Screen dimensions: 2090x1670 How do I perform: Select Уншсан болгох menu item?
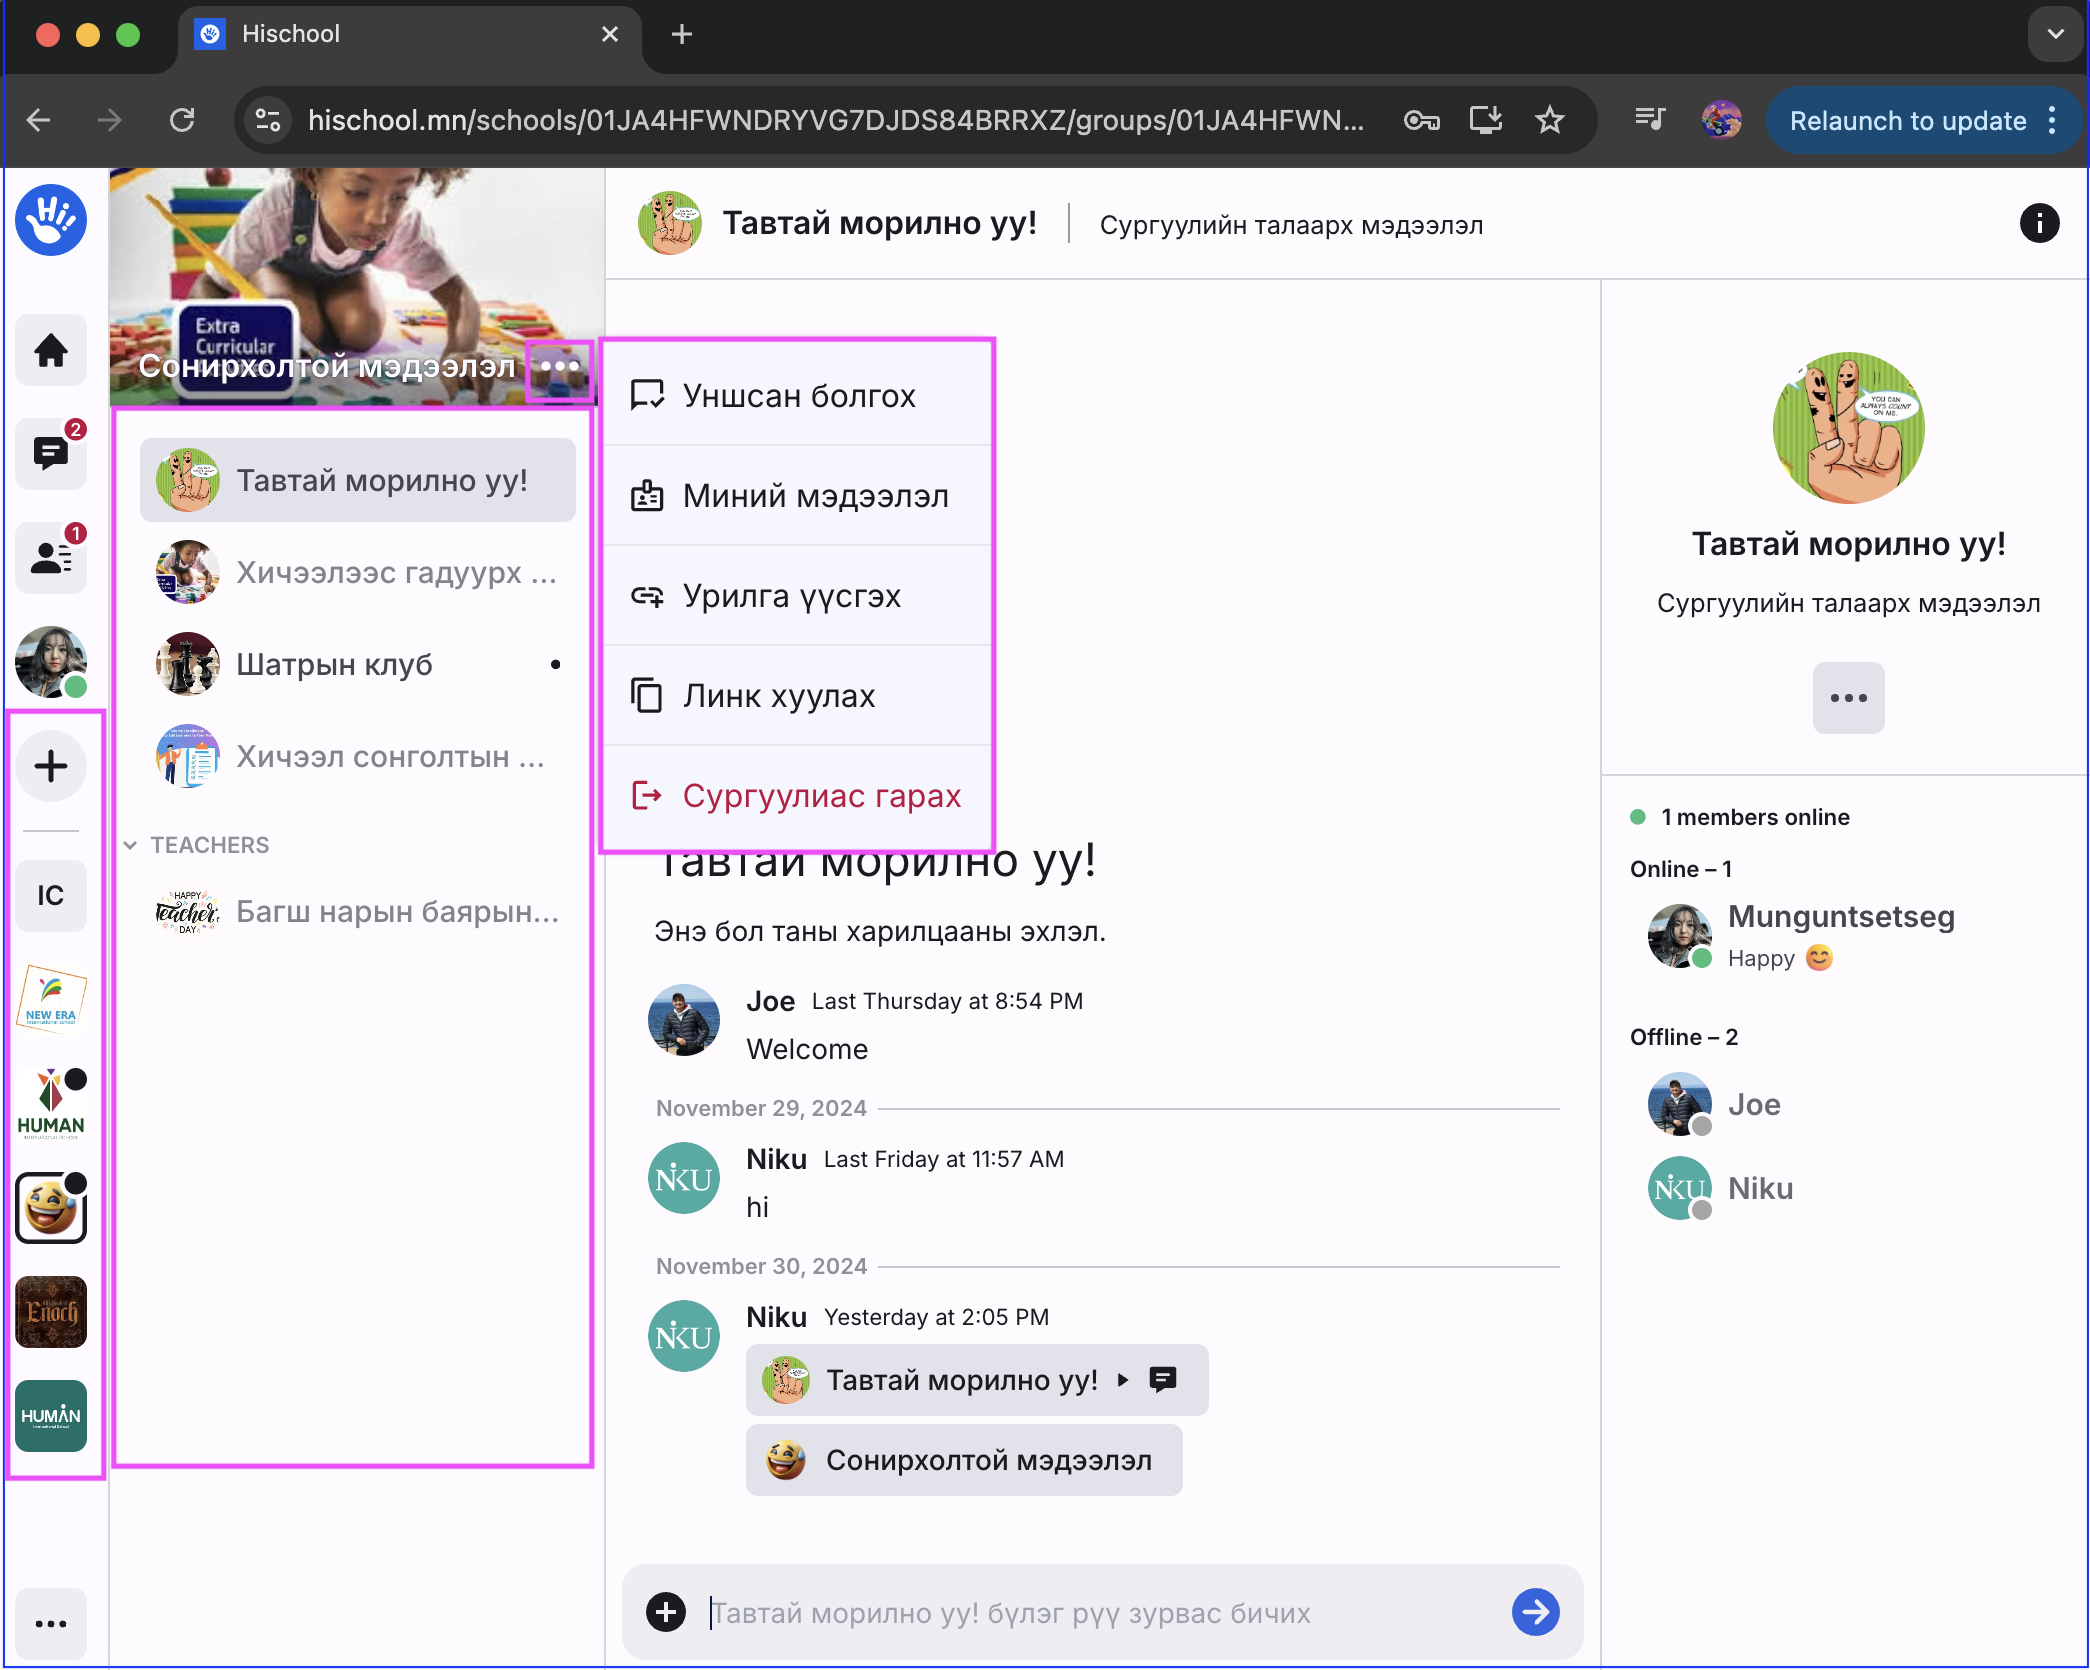798,396
